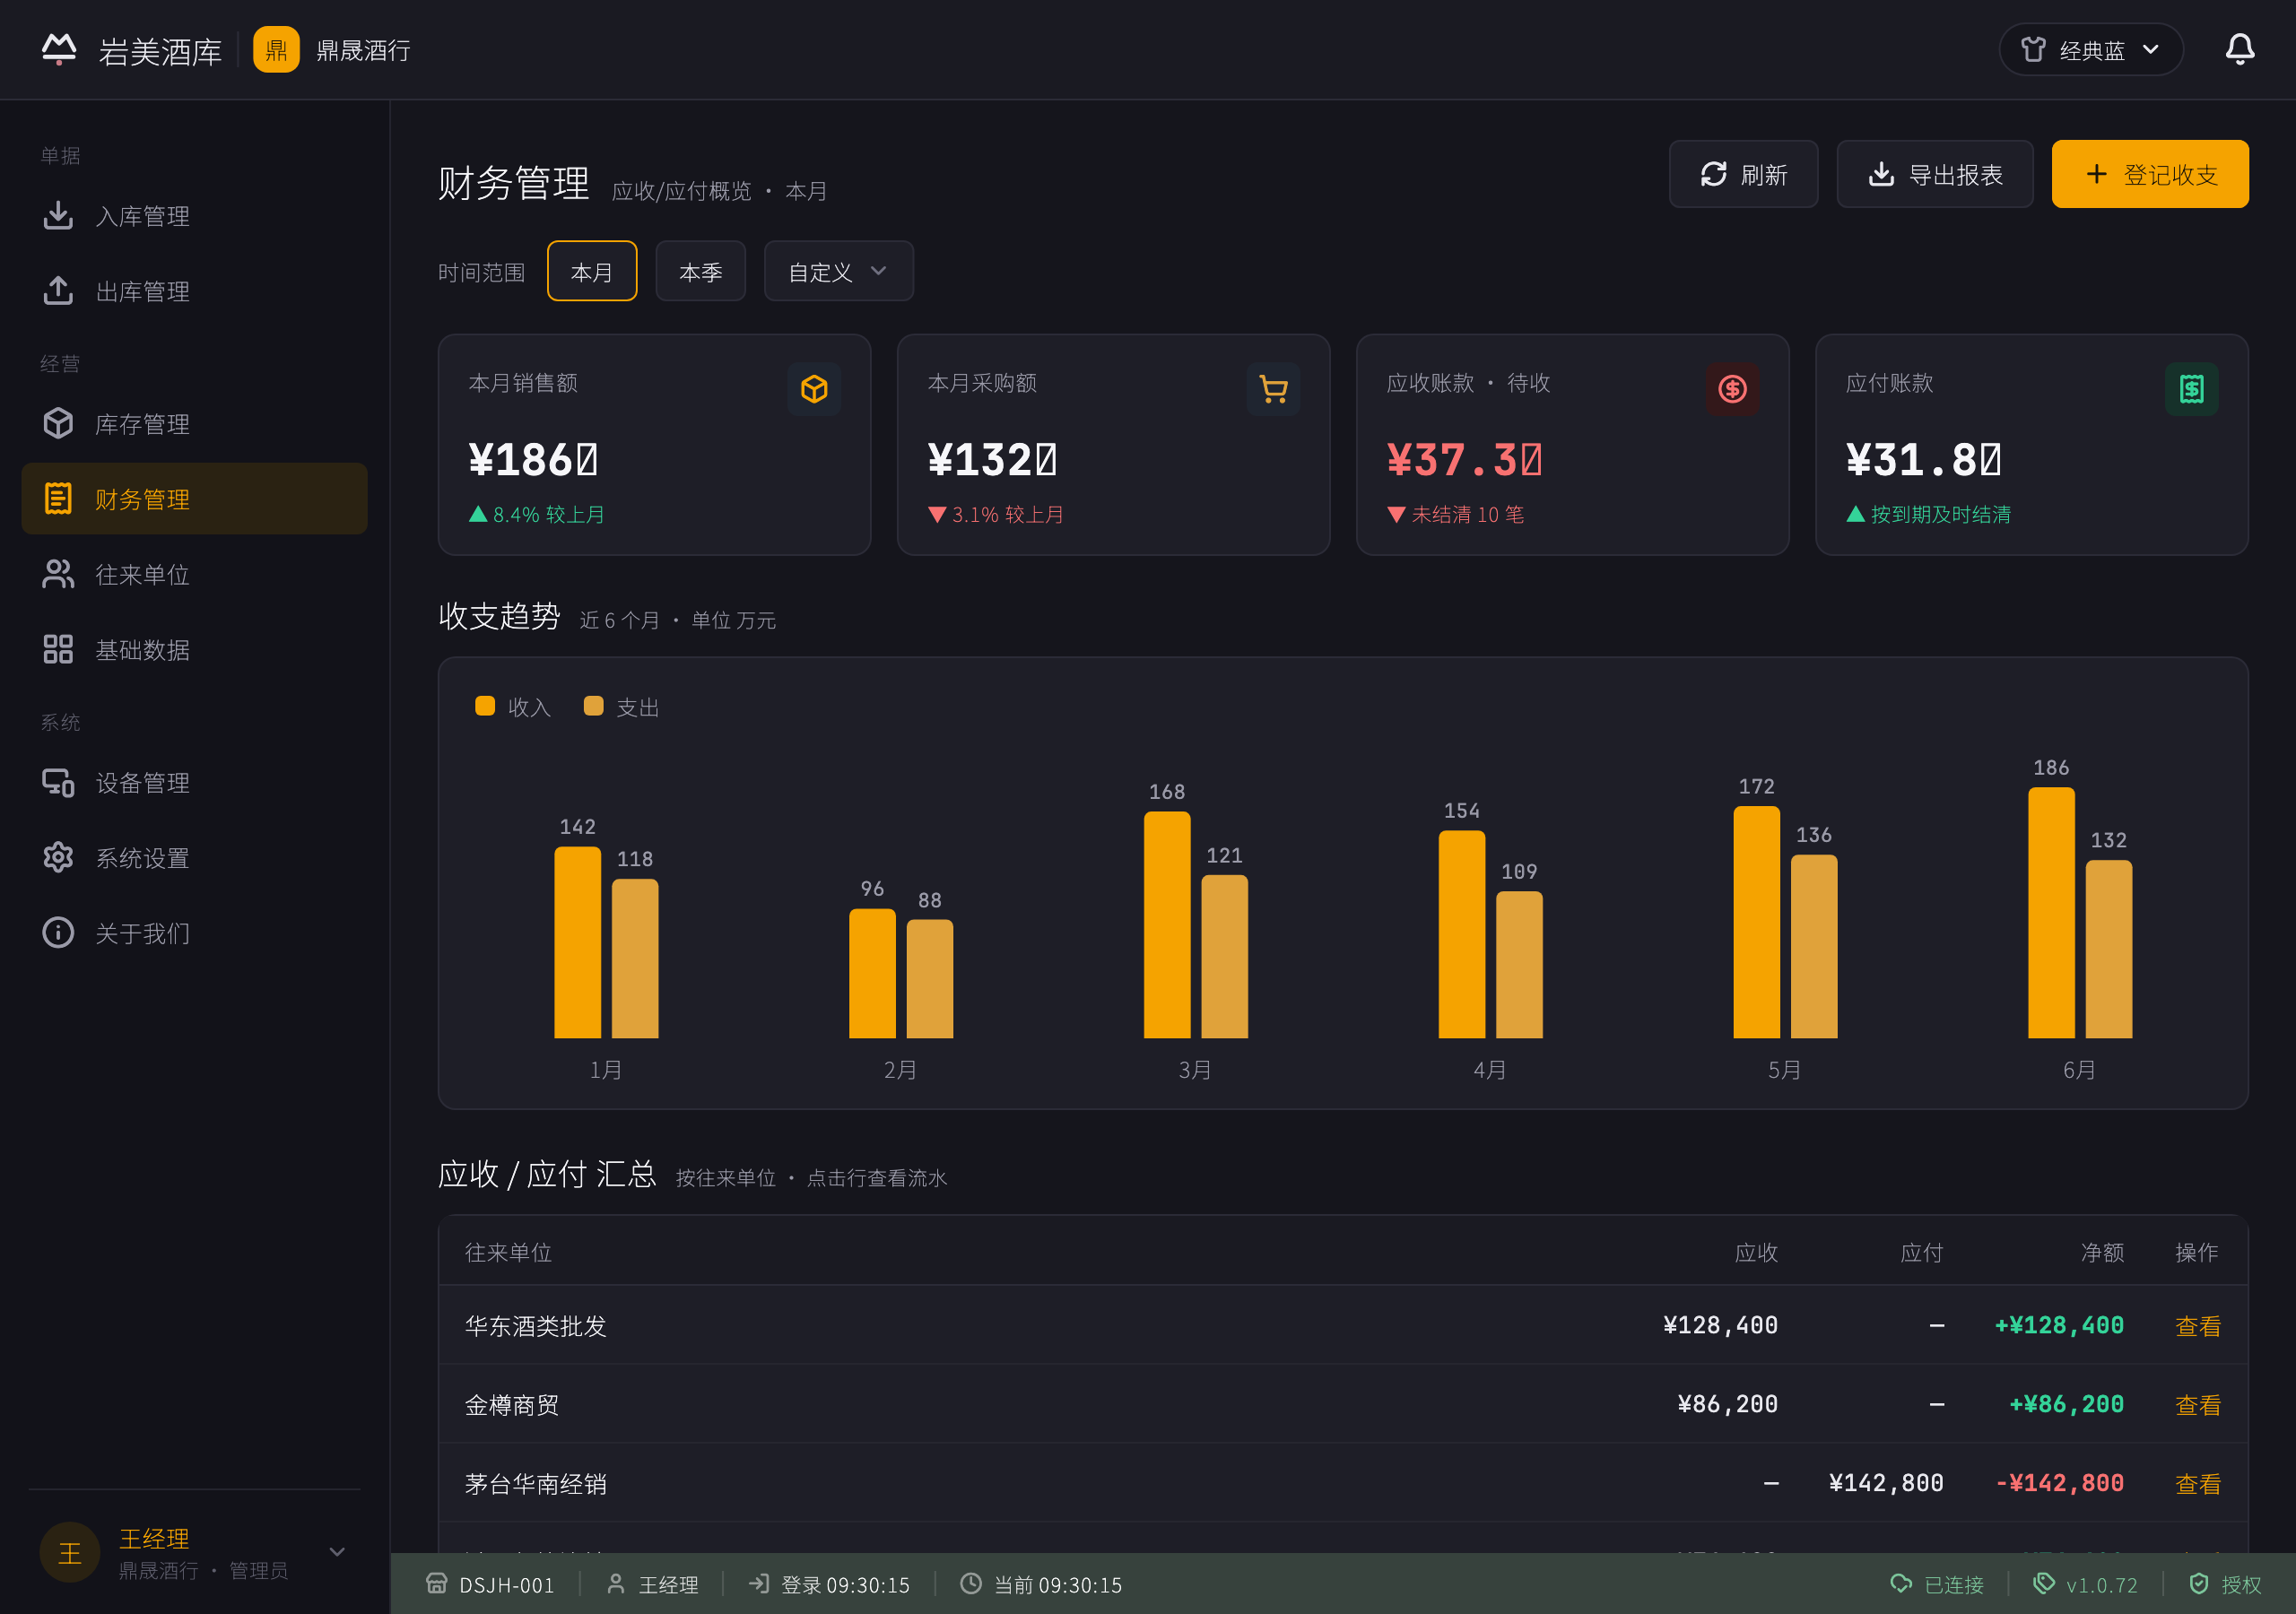Screen dimensions: 2296x1614
Task: Open 设备管理 in the sidebar
Action: tap(194, 782)
